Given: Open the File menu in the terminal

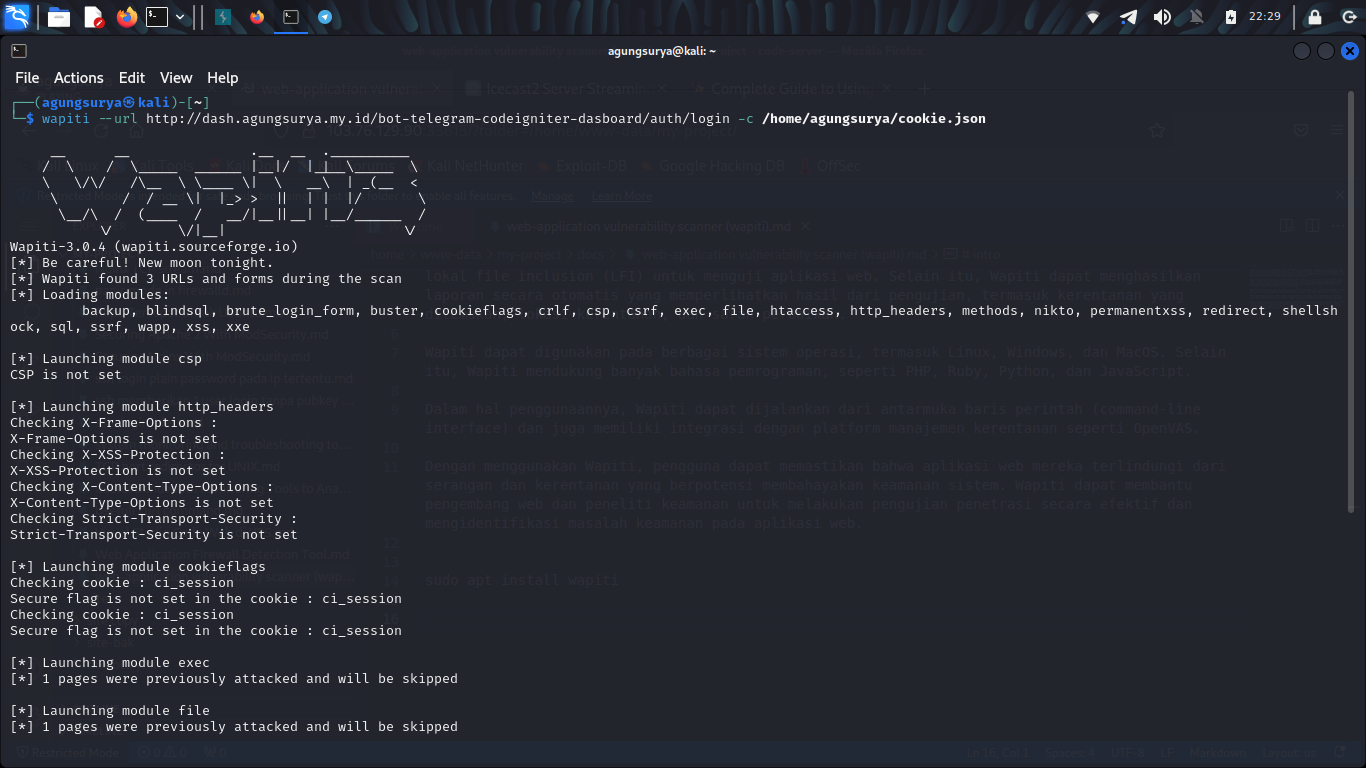Looking at the screenshot, I should [27, 78].
